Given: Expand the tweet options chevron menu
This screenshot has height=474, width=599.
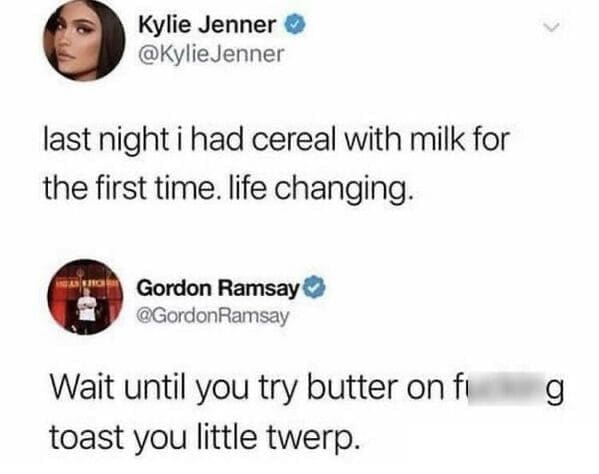Looking at the screenshot, I should pyautogui.click(x=551, y=28).
